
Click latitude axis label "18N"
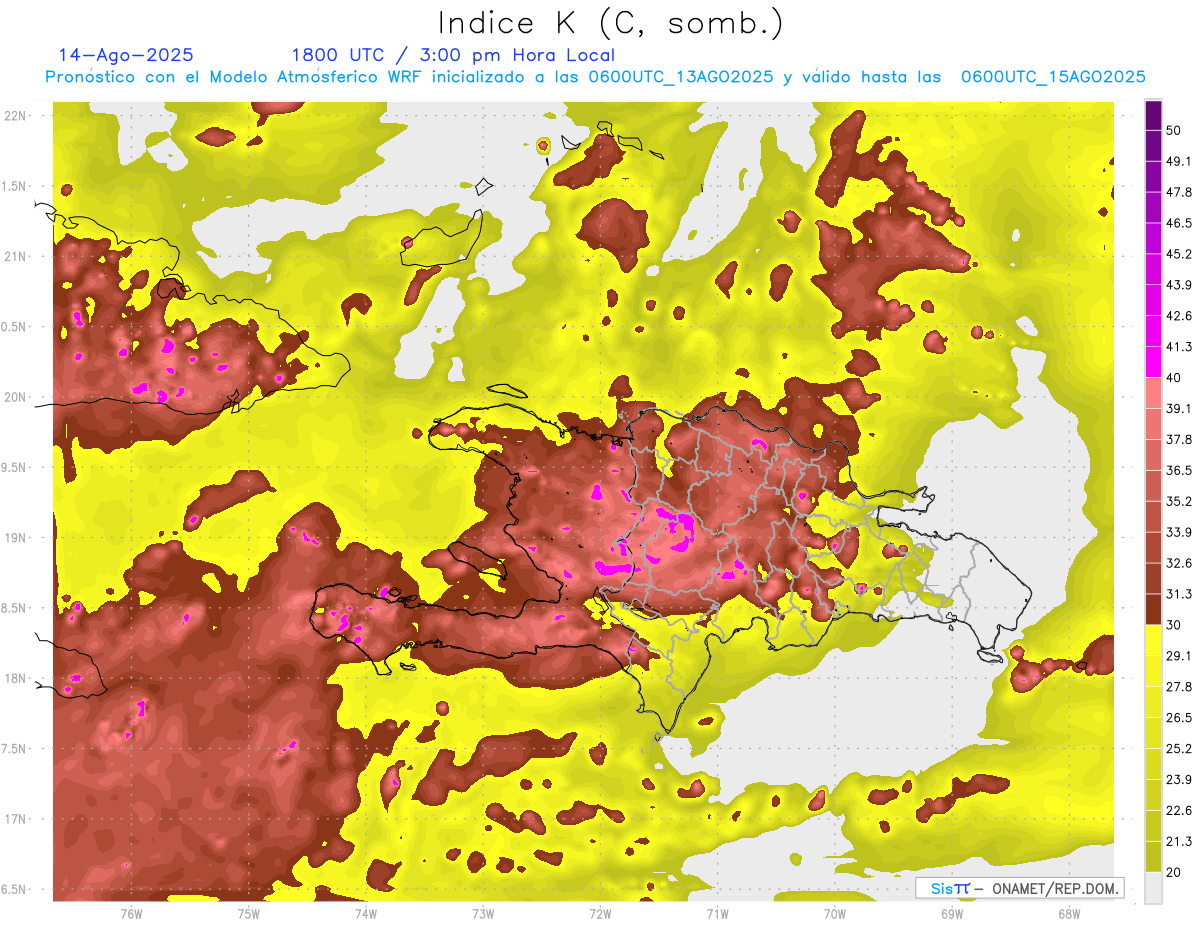(x=17, y=678)
